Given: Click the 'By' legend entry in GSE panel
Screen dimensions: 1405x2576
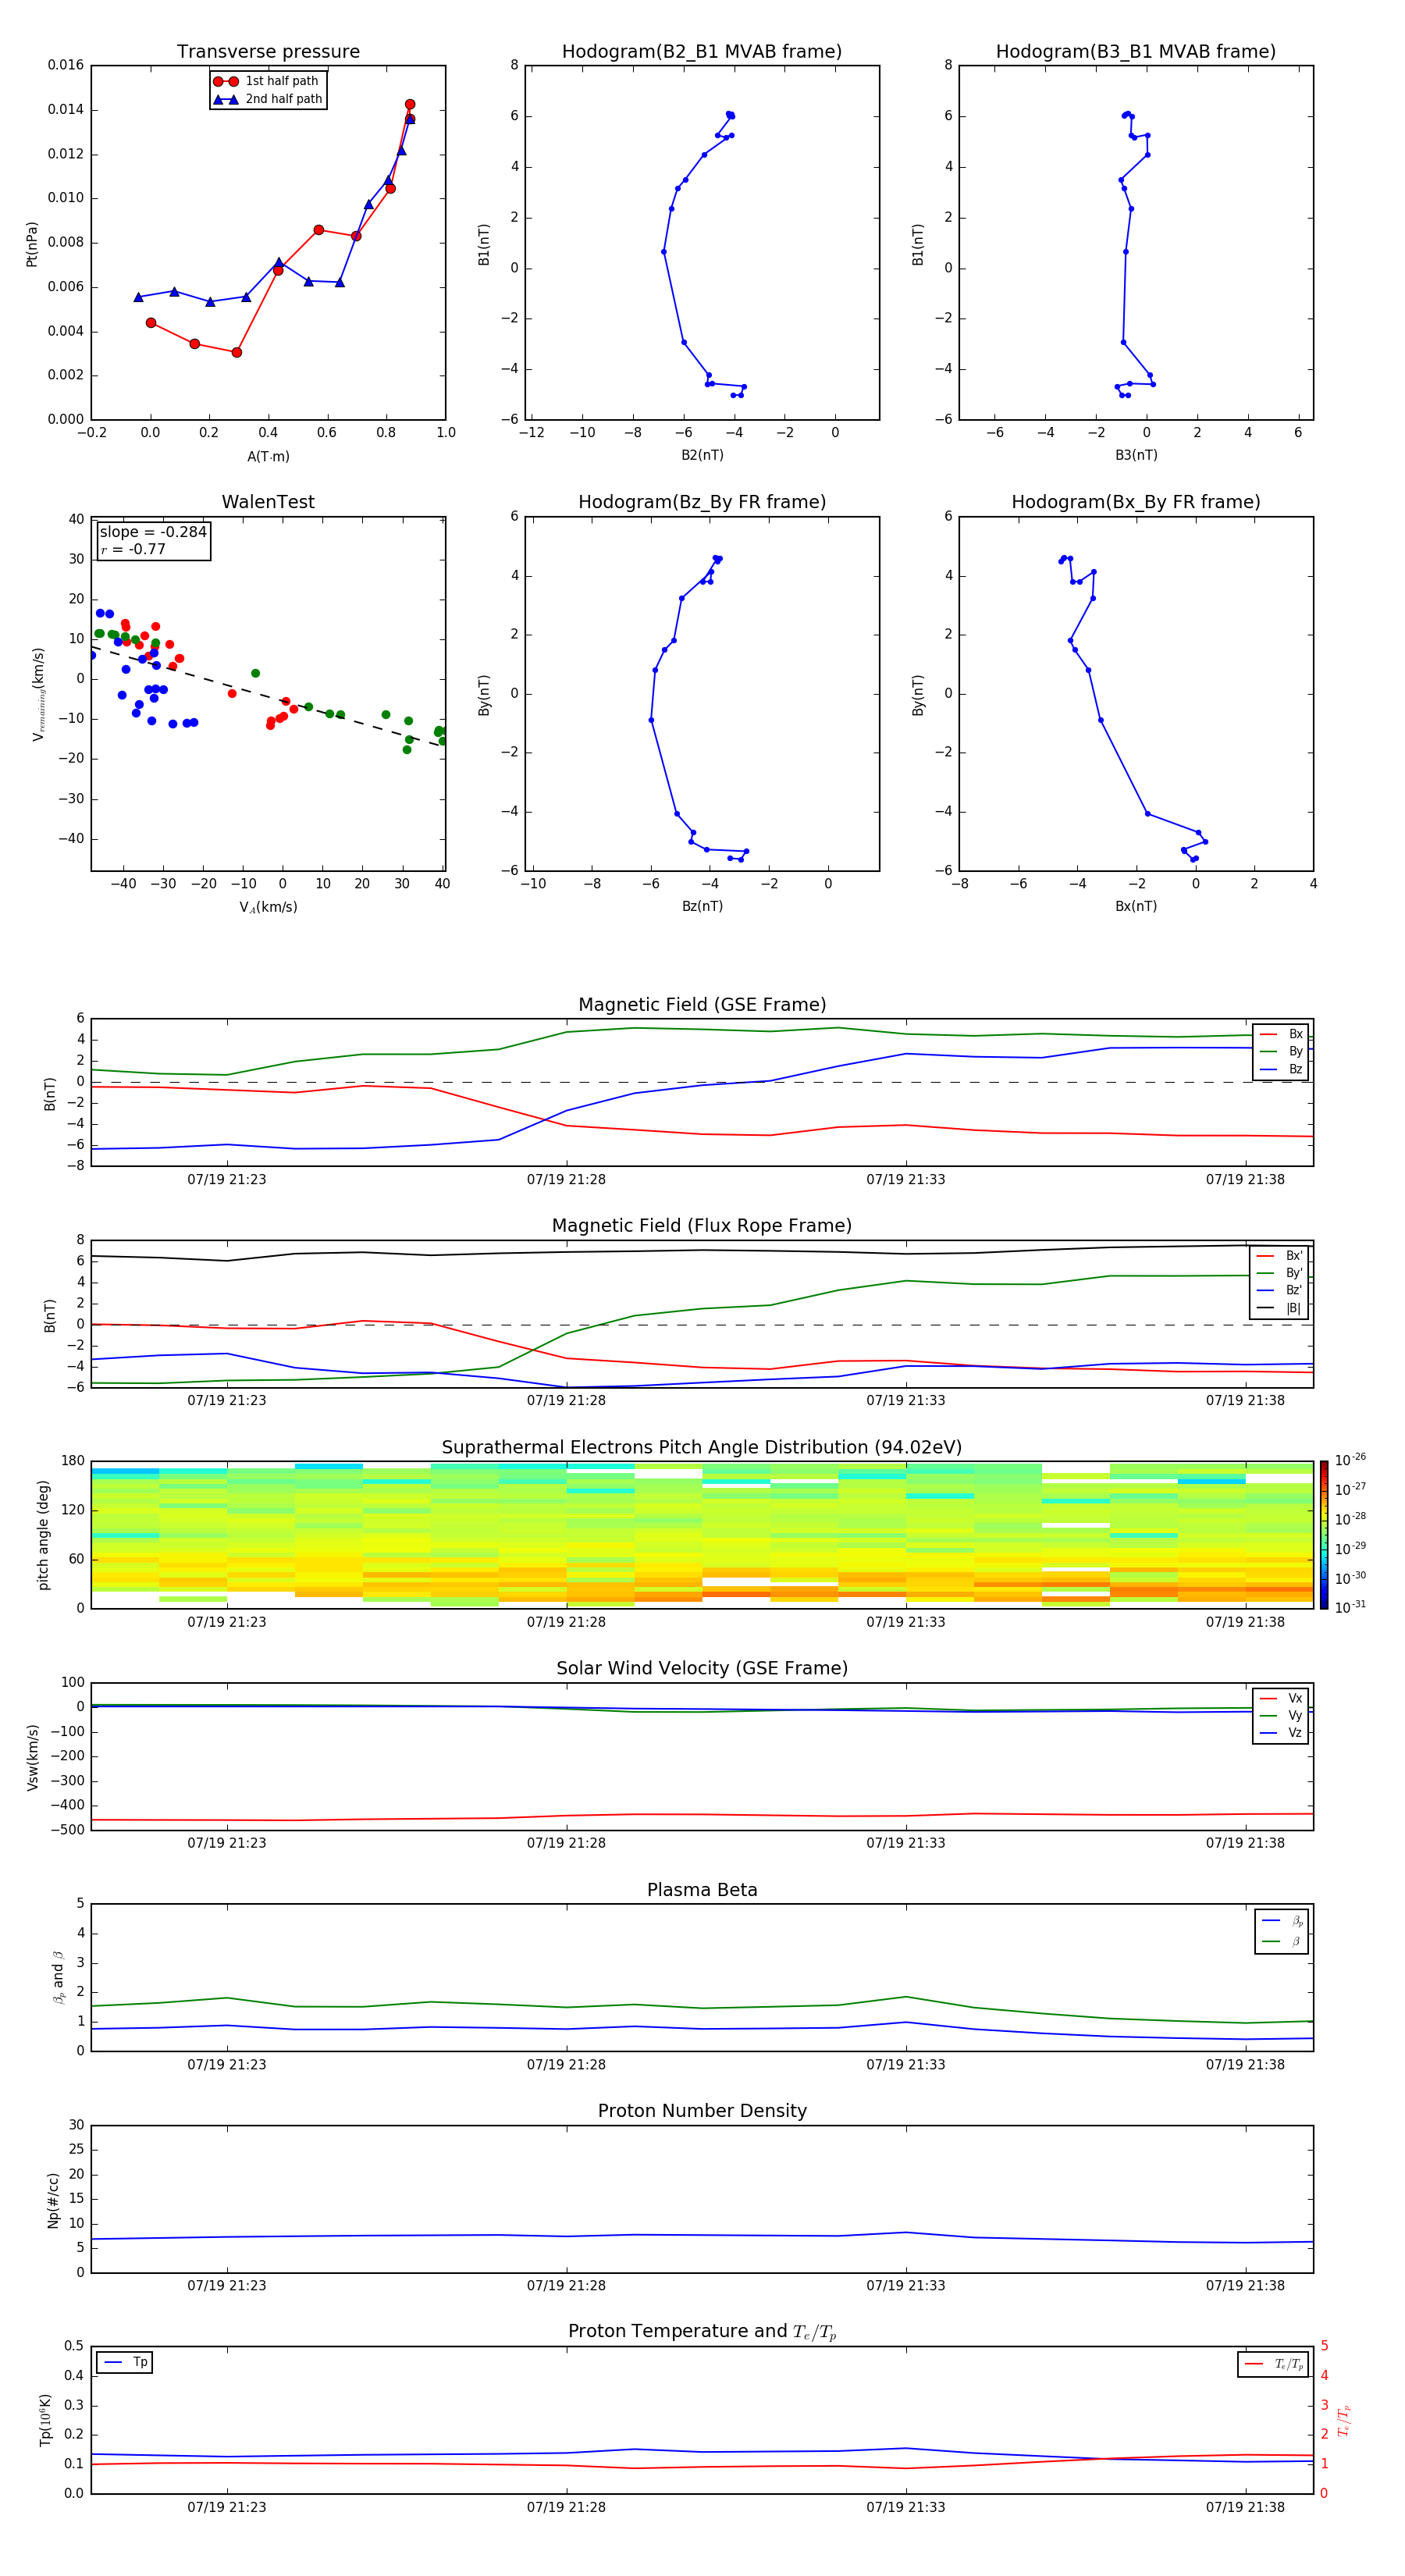Looking at the screenshot, I should [x=1281, y=1051].
